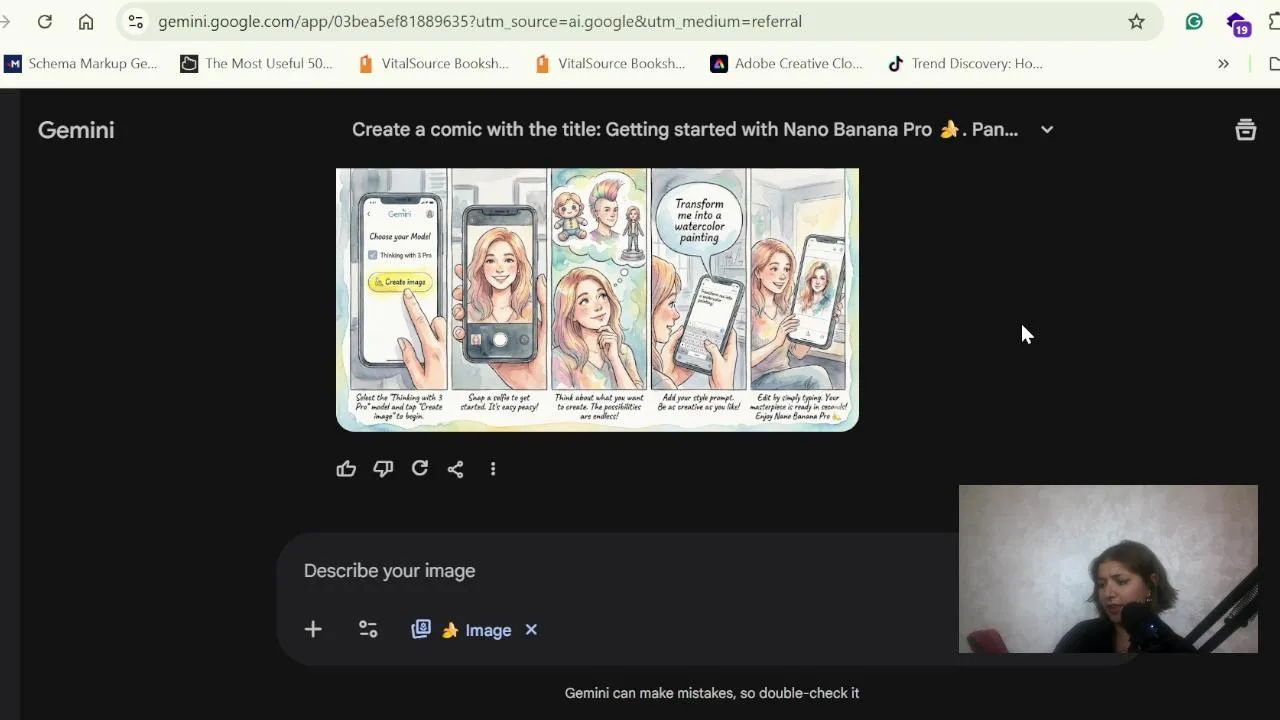1280x720 pixels.
Task: Click the Image tool chip
Action: point(462,630)
